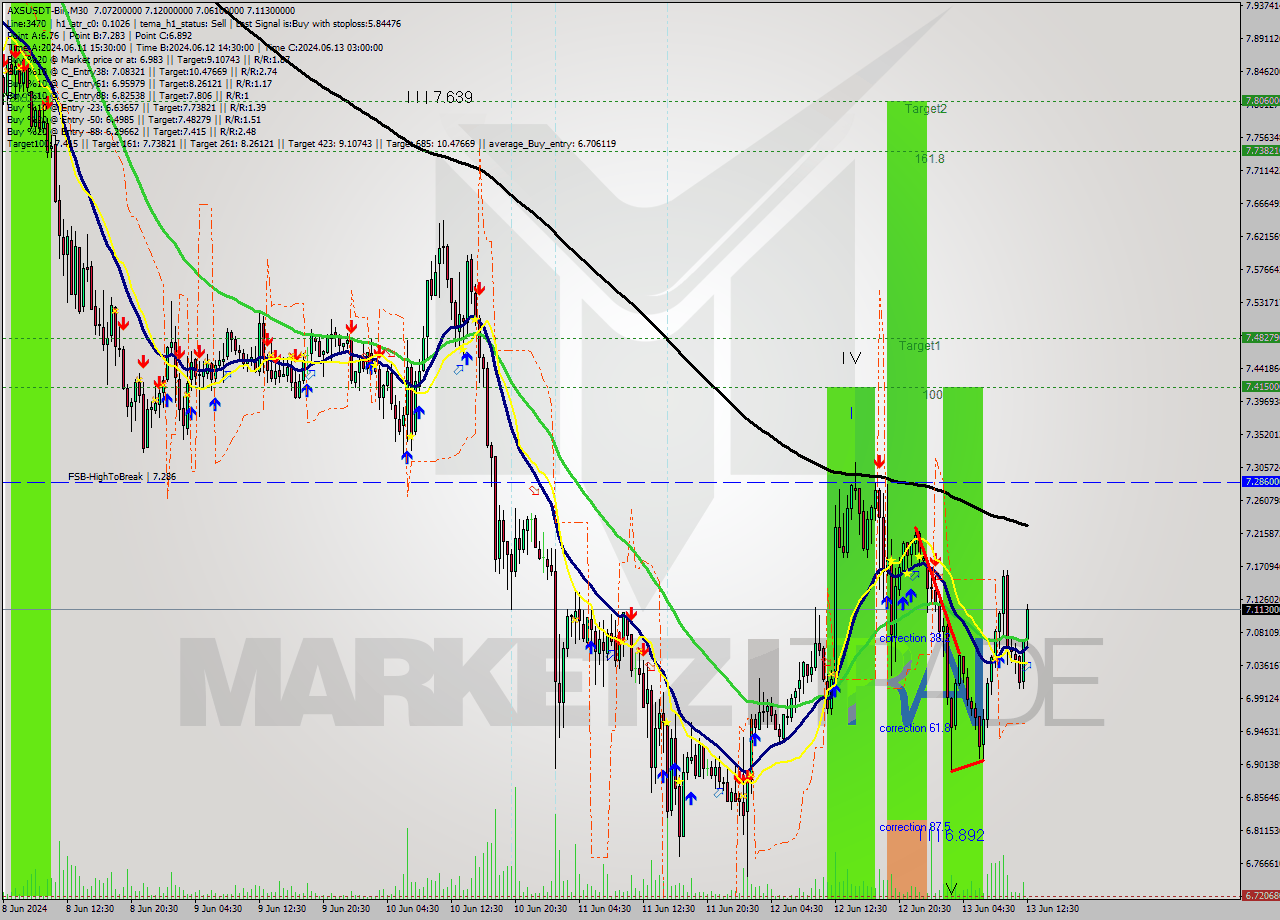Click the 'average_Buy_entry: 6.706119' text

(x=551, y=144)
